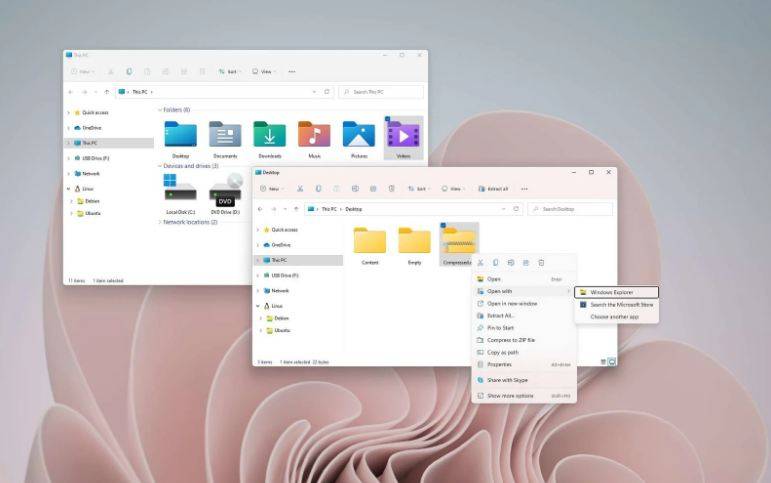This screenshot has height=483, width=771.
Task: Open New dropdown in Desktop window toolbar
Action: [272, 189]
